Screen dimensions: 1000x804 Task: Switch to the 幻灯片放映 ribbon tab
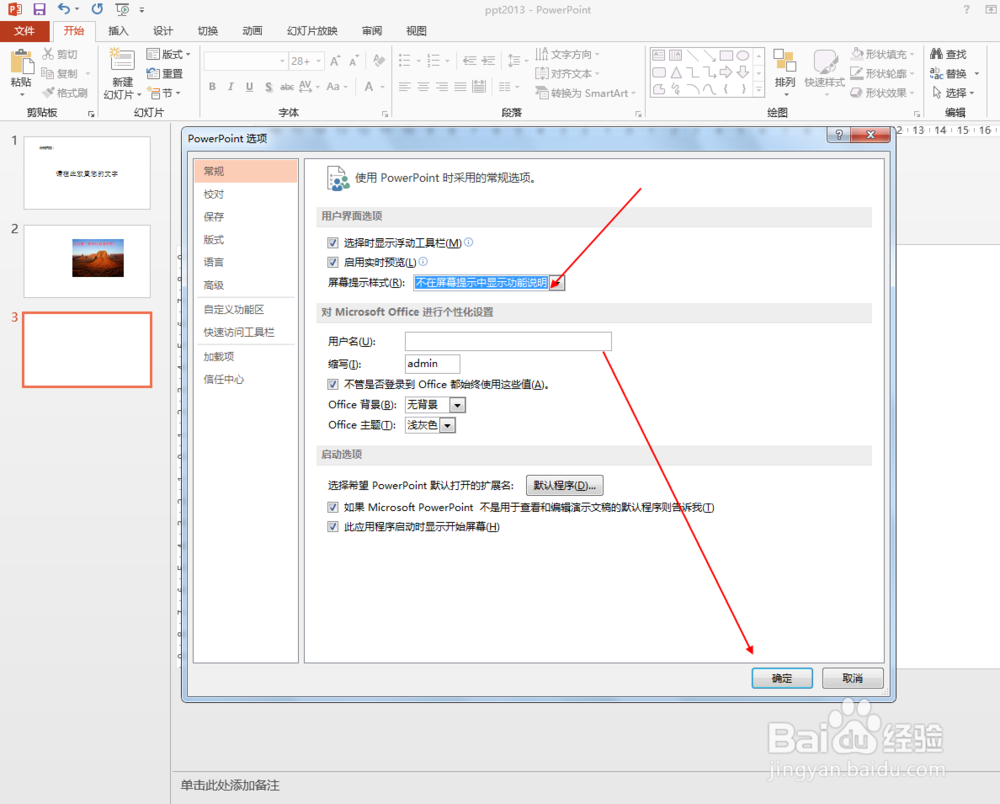tap(312, 31)
